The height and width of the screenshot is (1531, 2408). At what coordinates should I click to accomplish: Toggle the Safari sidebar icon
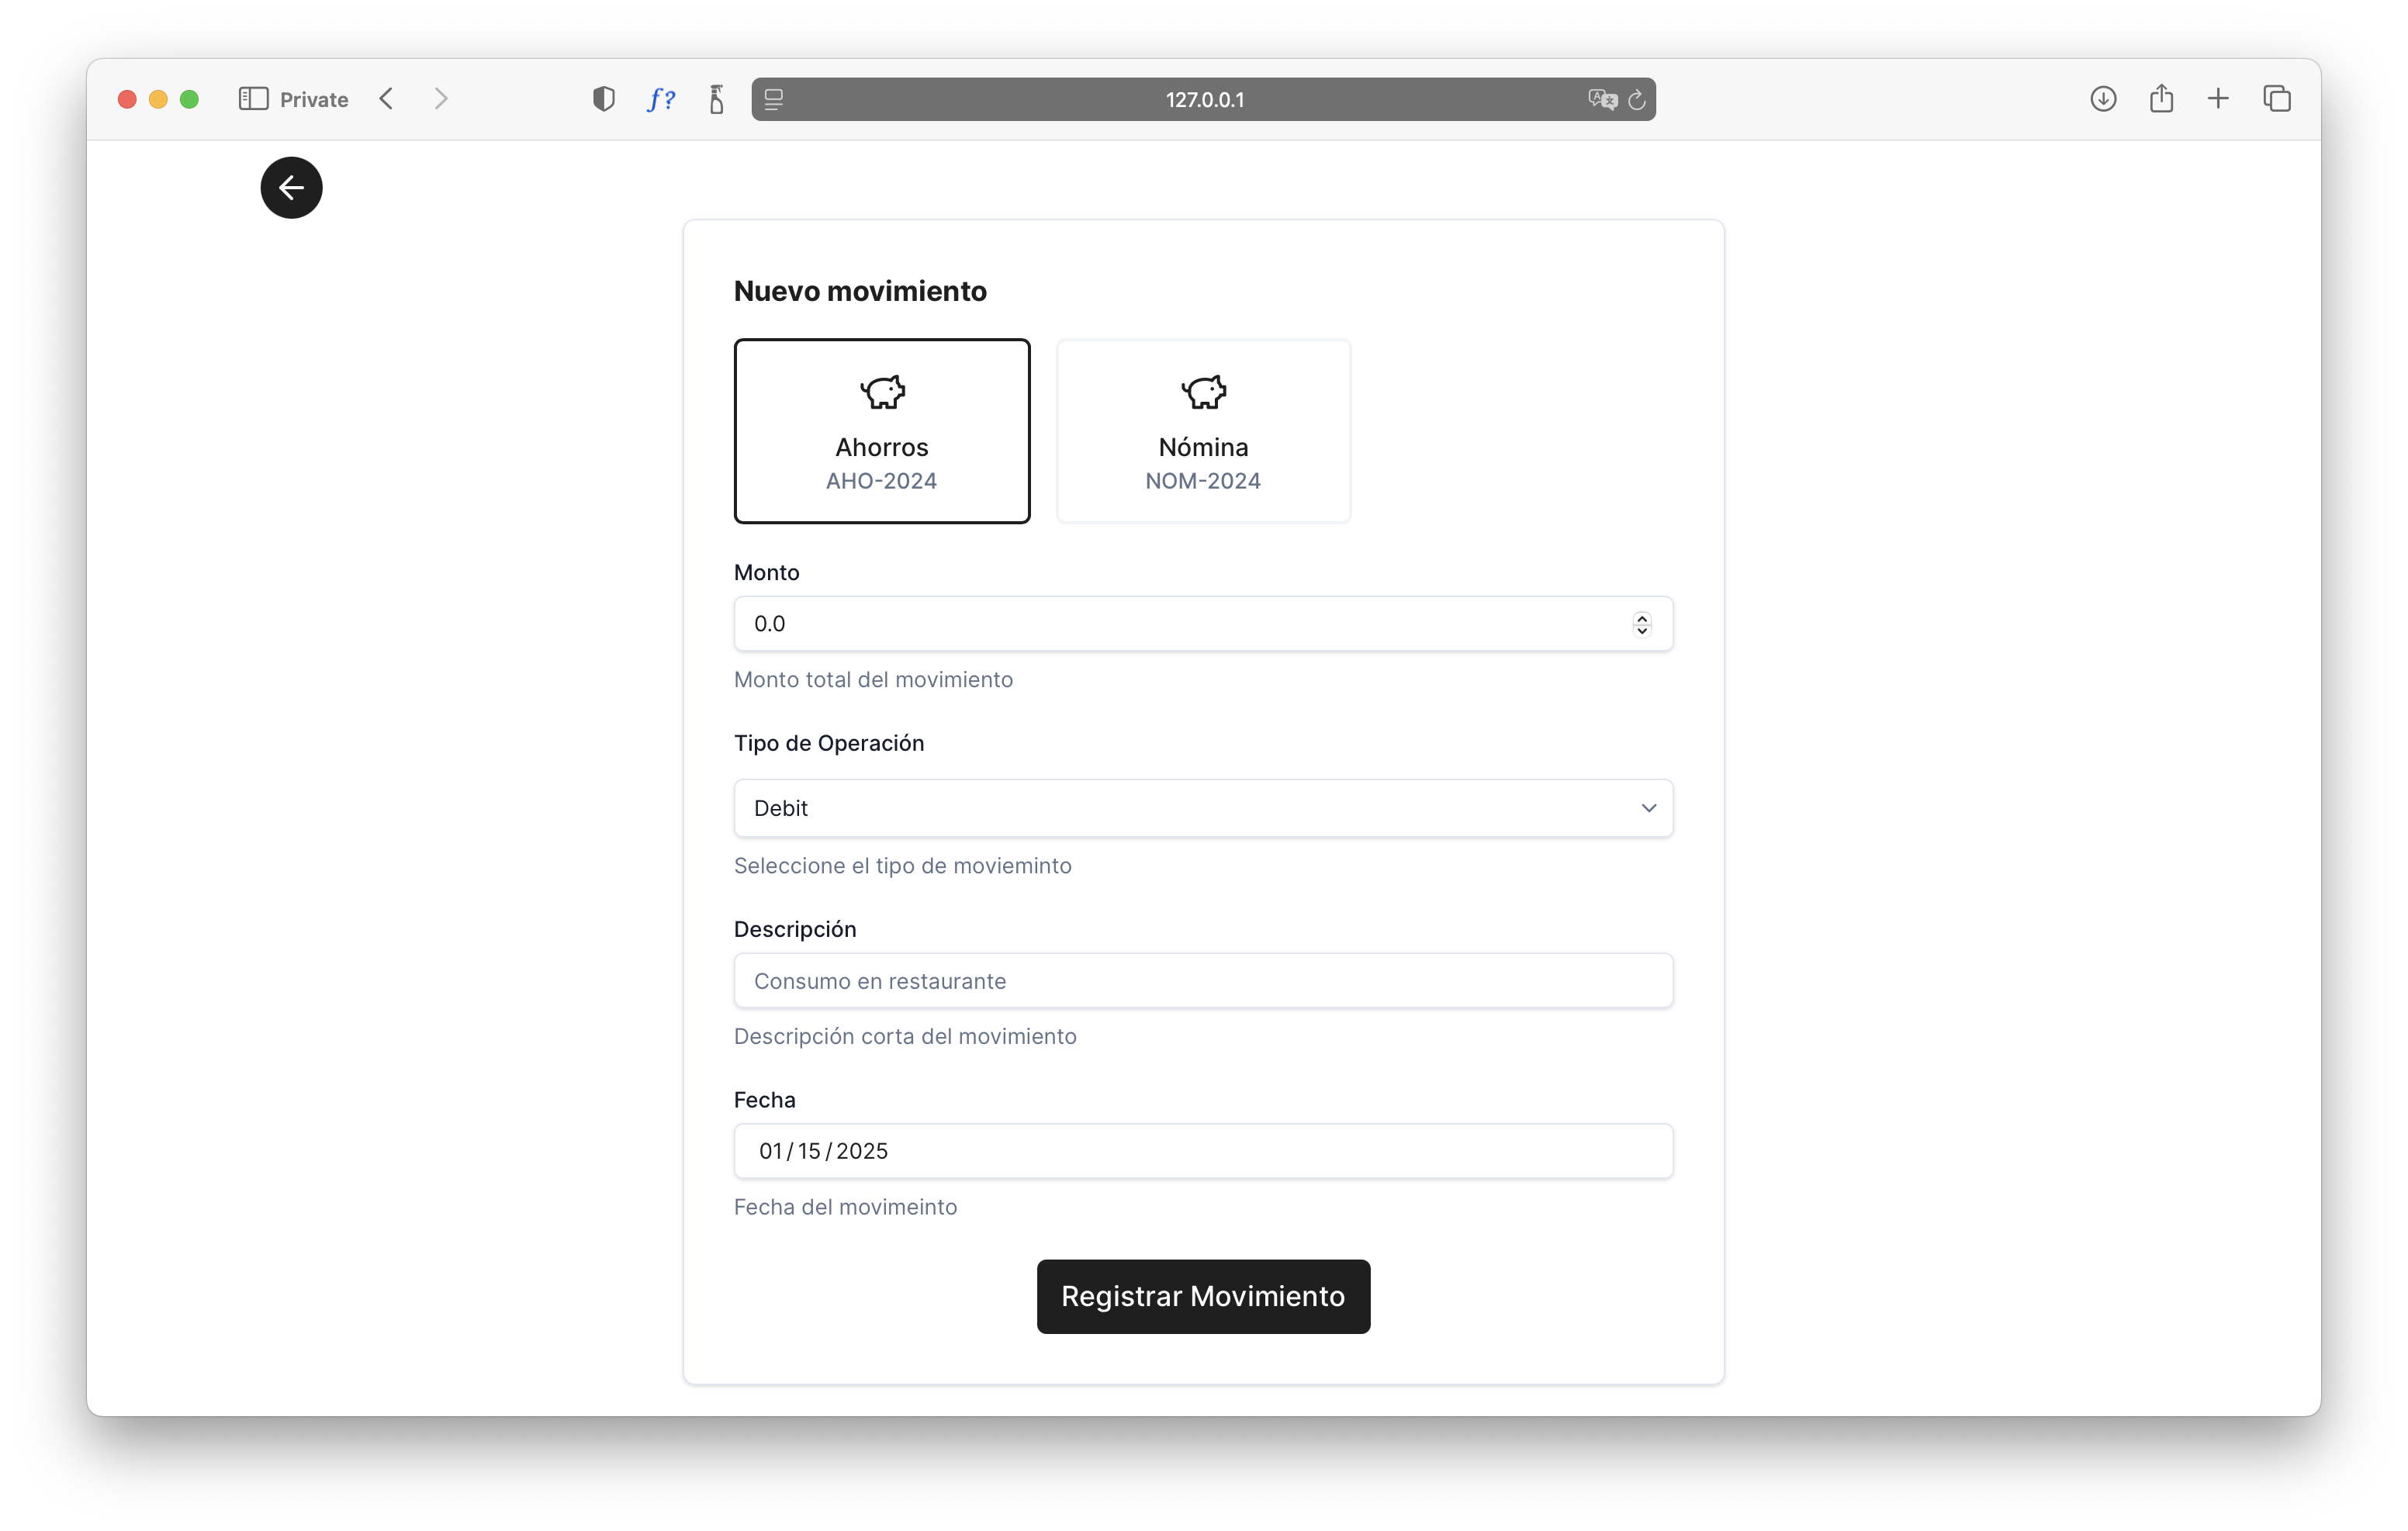coord(253,99)
